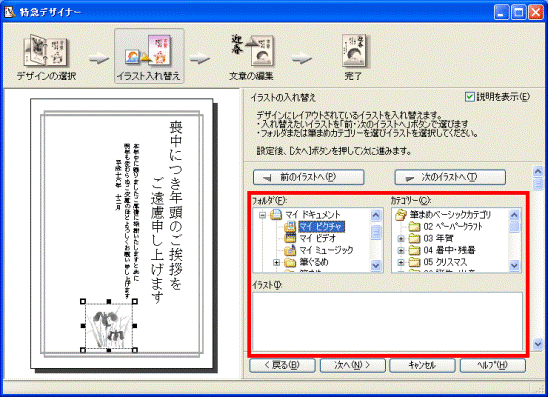Click the 特急デザイナー title bar app icon
548x397 pixels.
(10, 12)
